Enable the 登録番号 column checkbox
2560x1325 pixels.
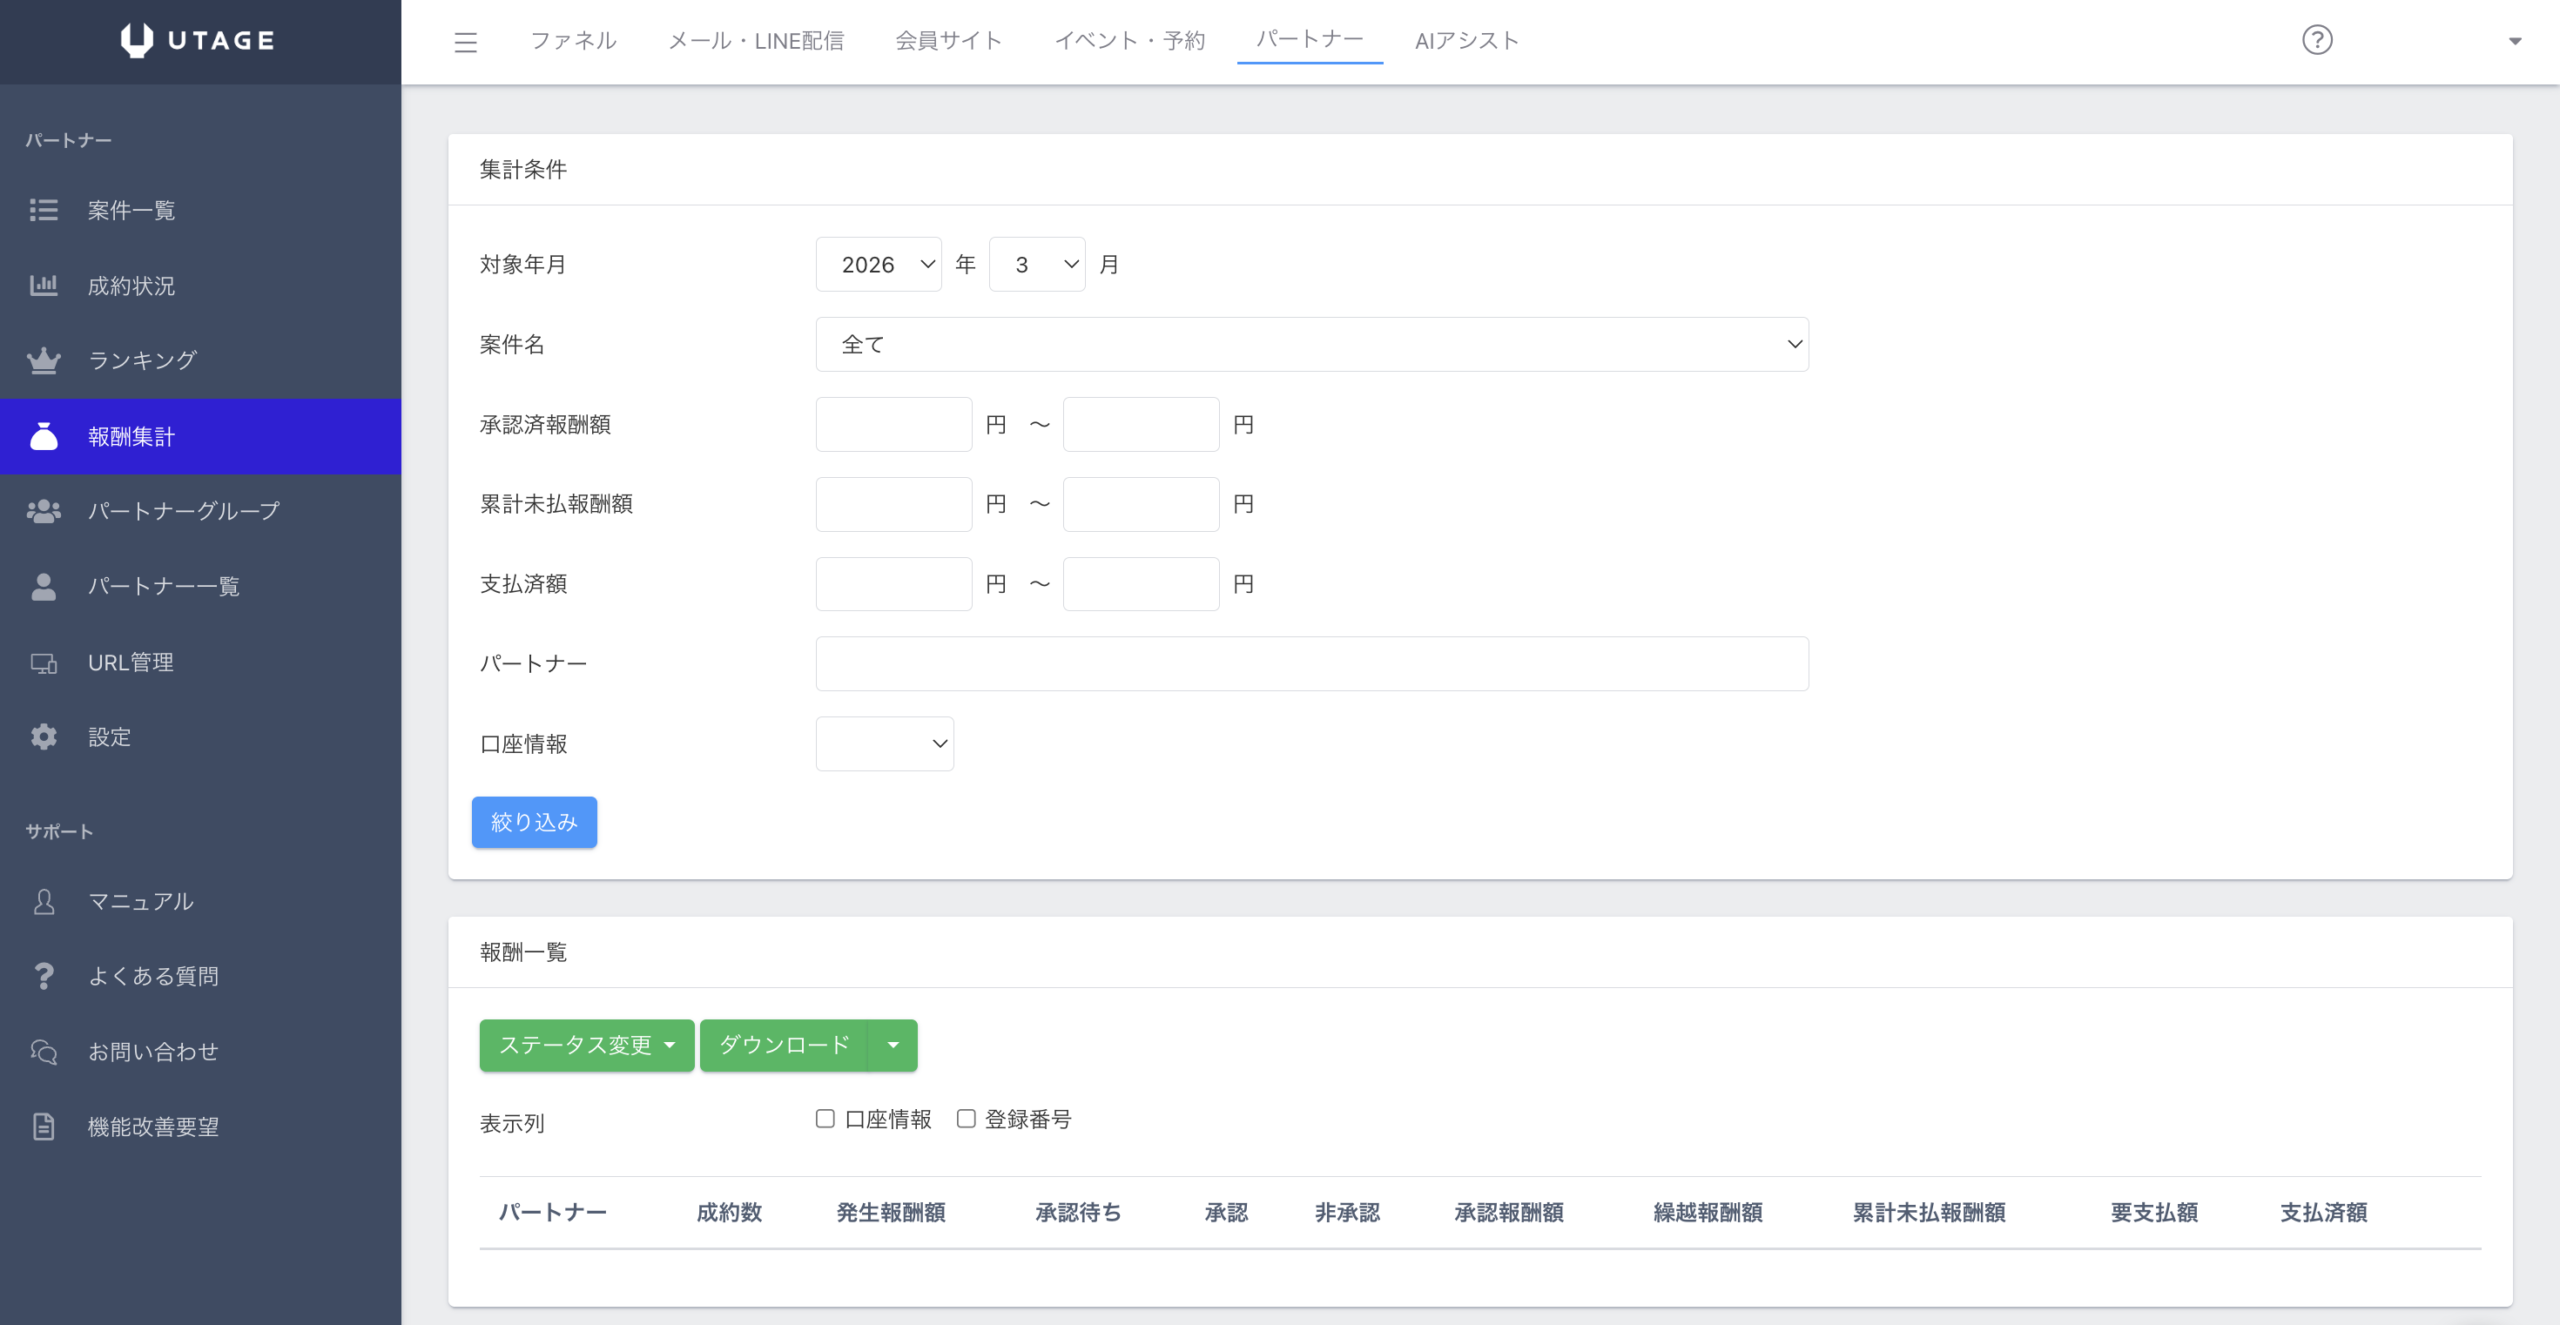pyautogui.click(x=966, y=1119)
